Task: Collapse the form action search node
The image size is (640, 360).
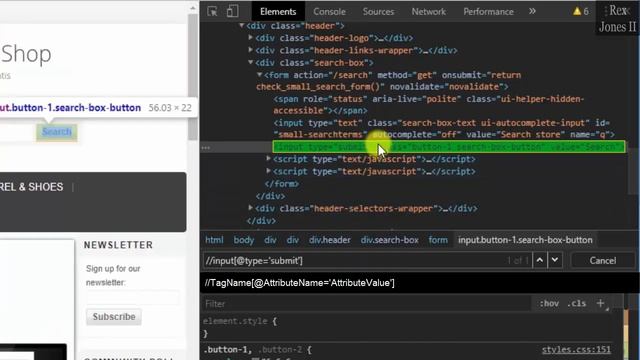Action: tap(259, 75)
